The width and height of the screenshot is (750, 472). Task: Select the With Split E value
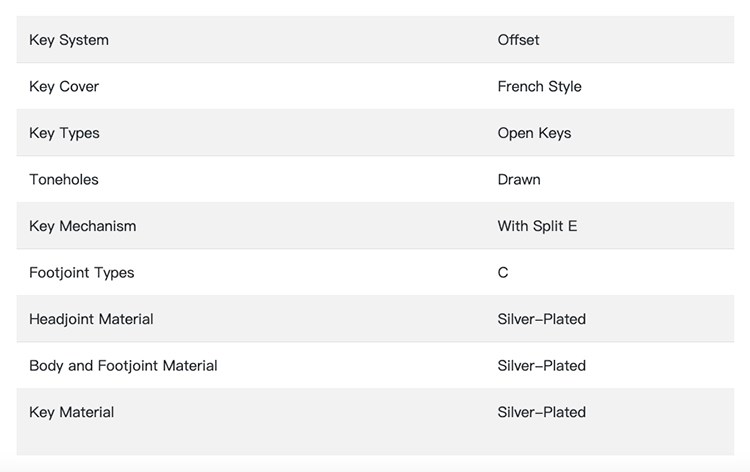537,226
